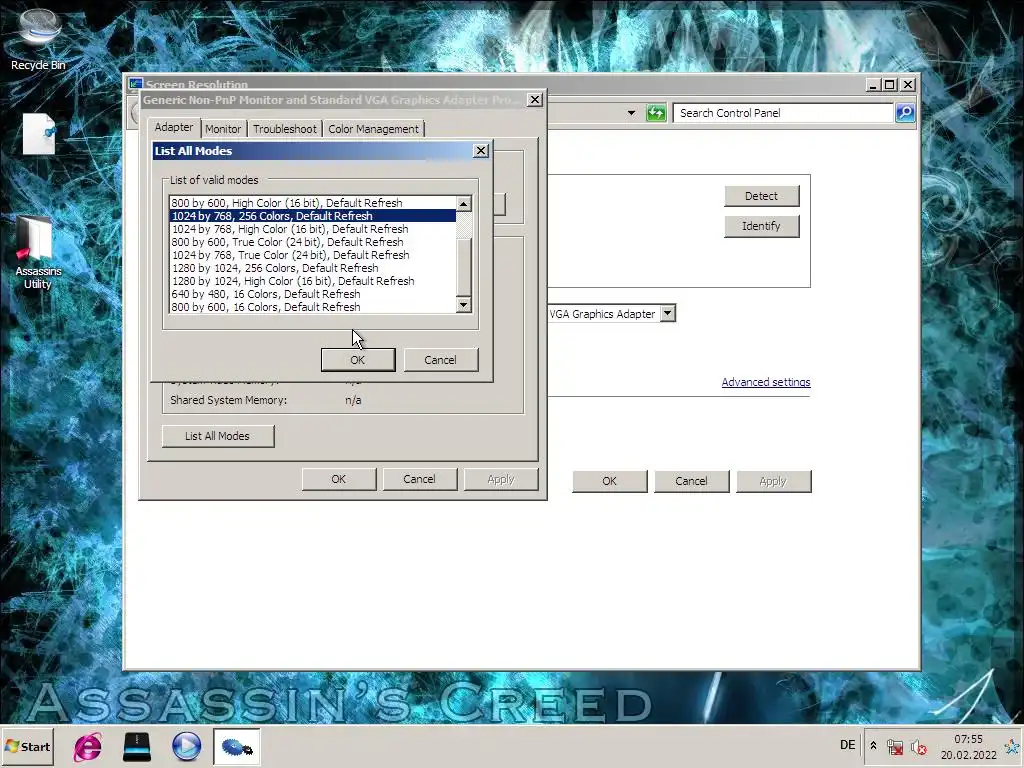
Task: Click Apply in Screen Resolution window
Action: point(773,481)
